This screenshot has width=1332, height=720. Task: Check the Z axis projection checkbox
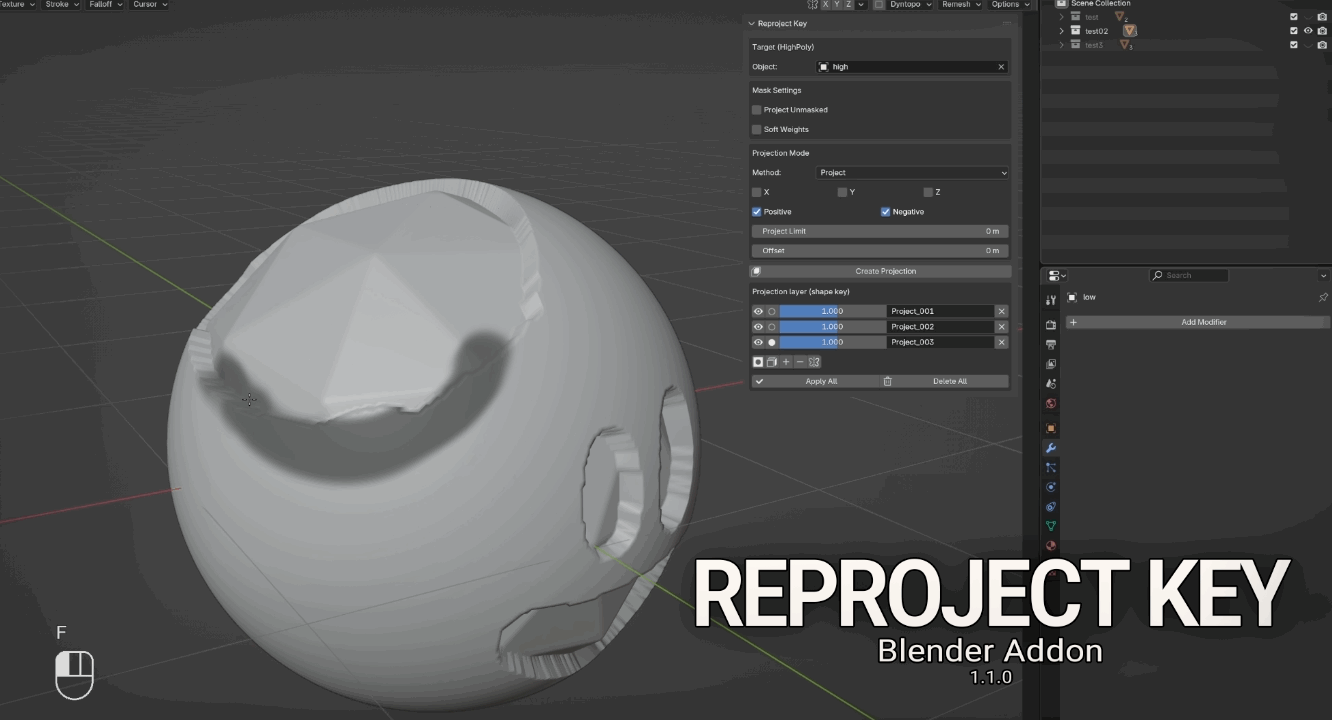929,192
